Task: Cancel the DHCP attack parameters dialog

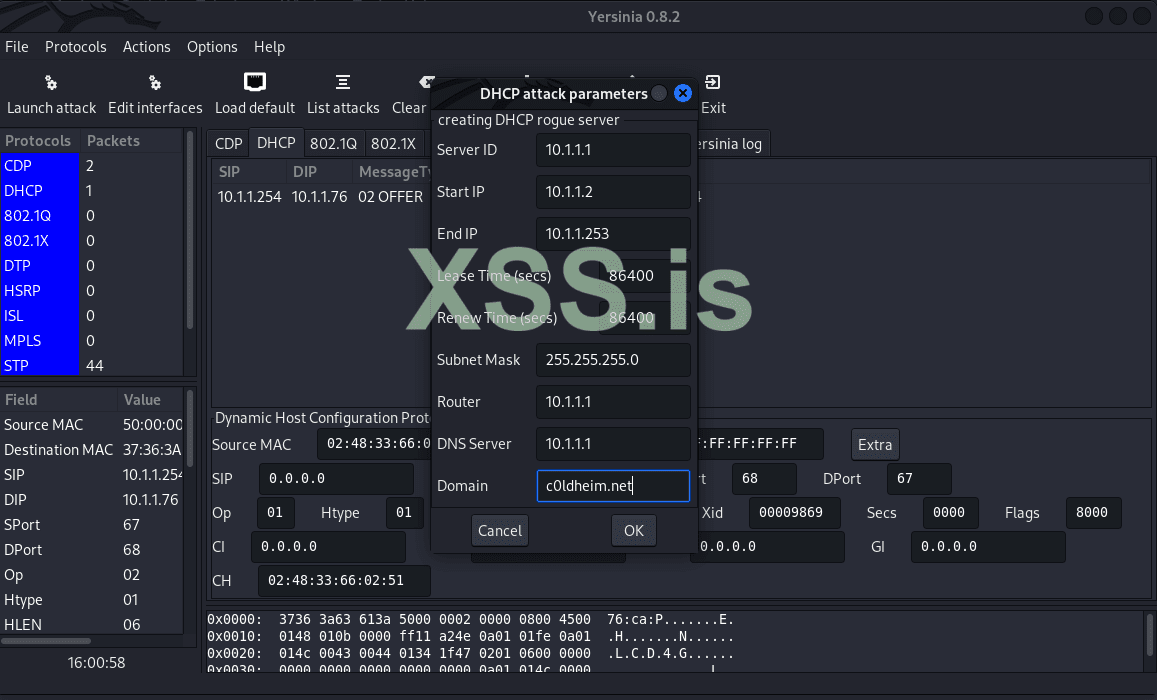Action: [x=499, y=530]
